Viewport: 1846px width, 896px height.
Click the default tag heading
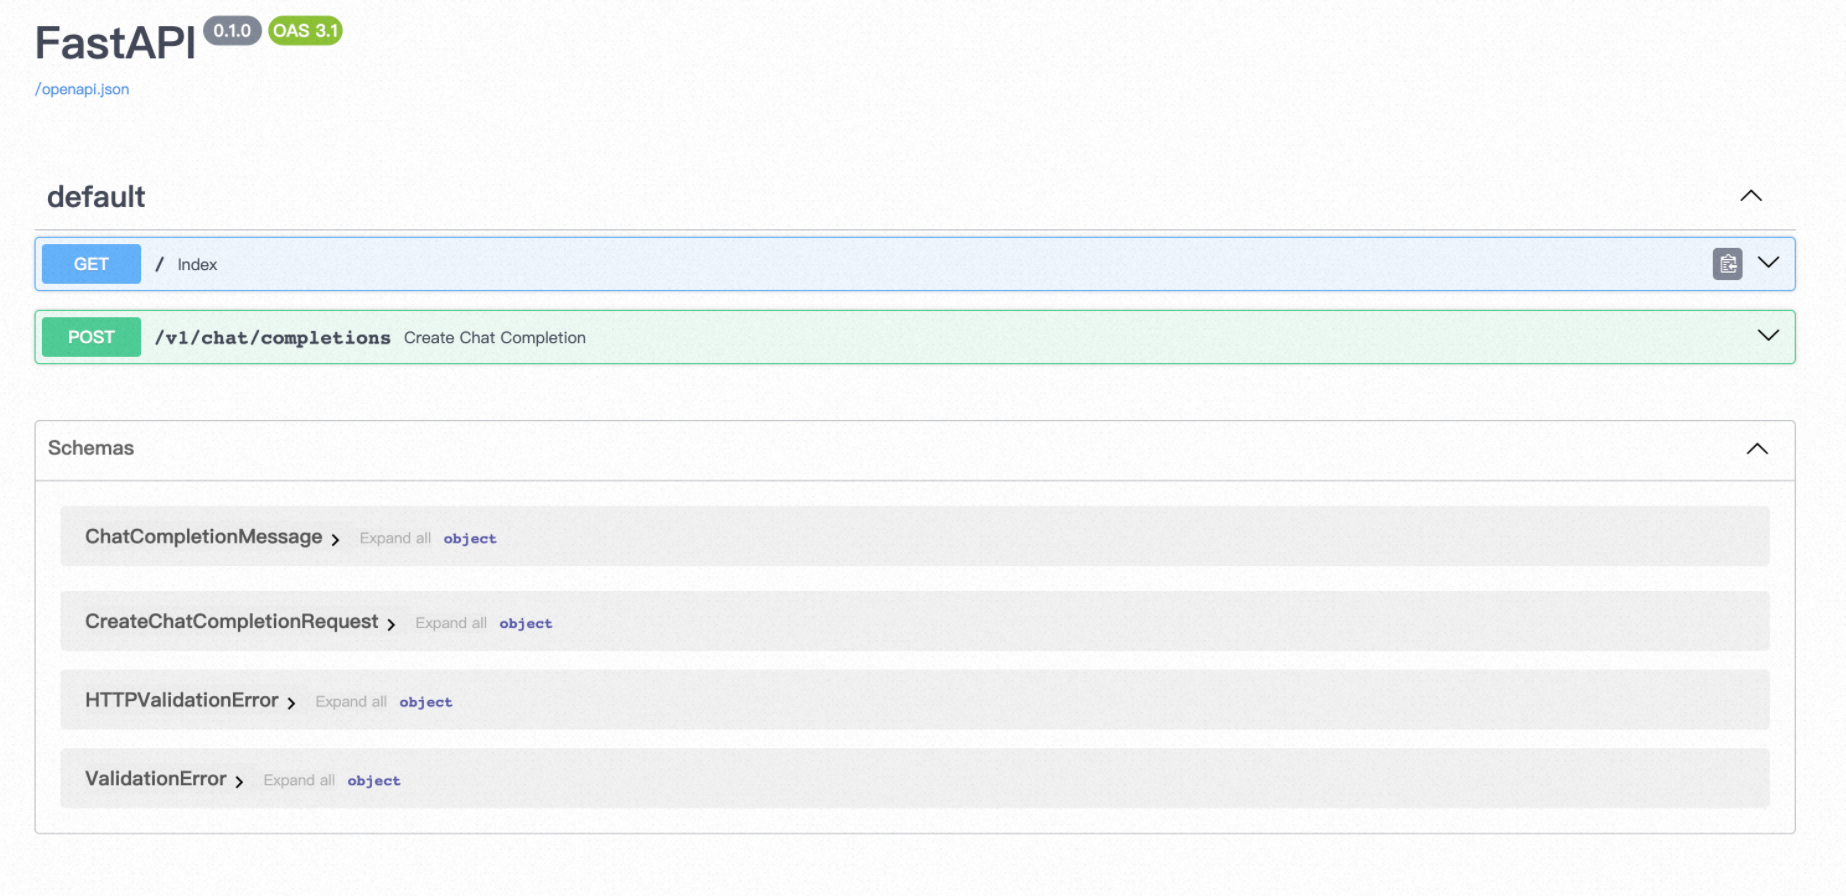pyautogui.click(x=96, y=197)
